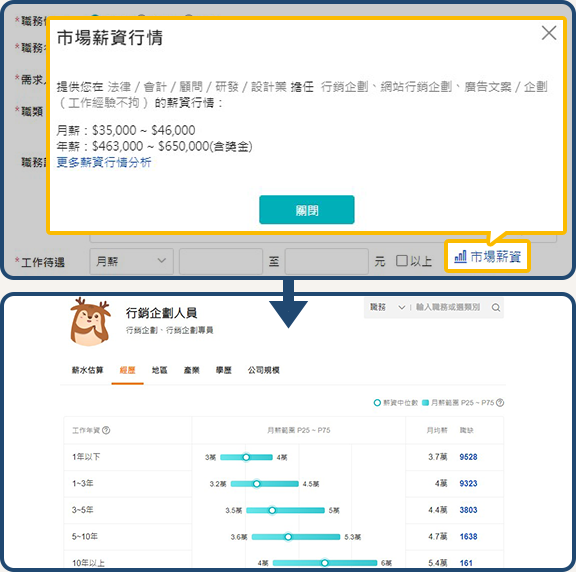Open 3803 job openings link
Screen dimensions: 576x572
pos(468,510)
